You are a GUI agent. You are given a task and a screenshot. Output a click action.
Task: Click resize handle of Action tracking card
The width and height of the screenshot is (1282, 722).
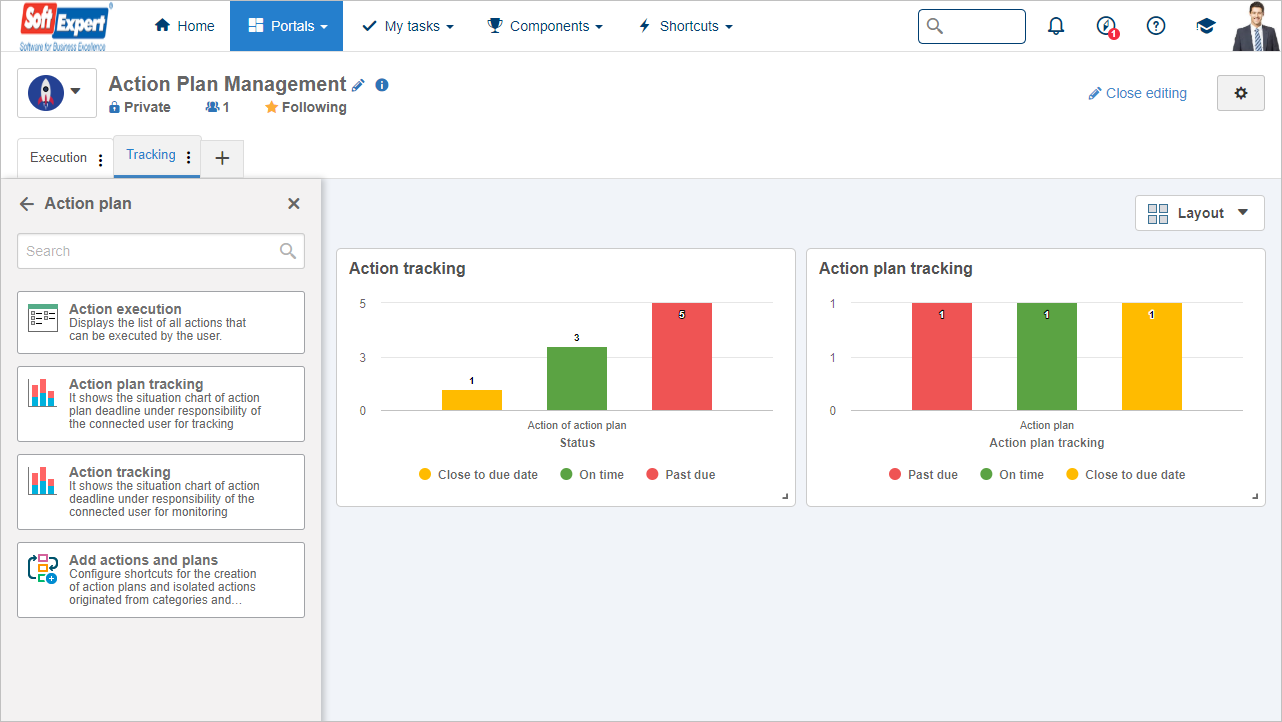pyautogui.click(x=785, y=496)
